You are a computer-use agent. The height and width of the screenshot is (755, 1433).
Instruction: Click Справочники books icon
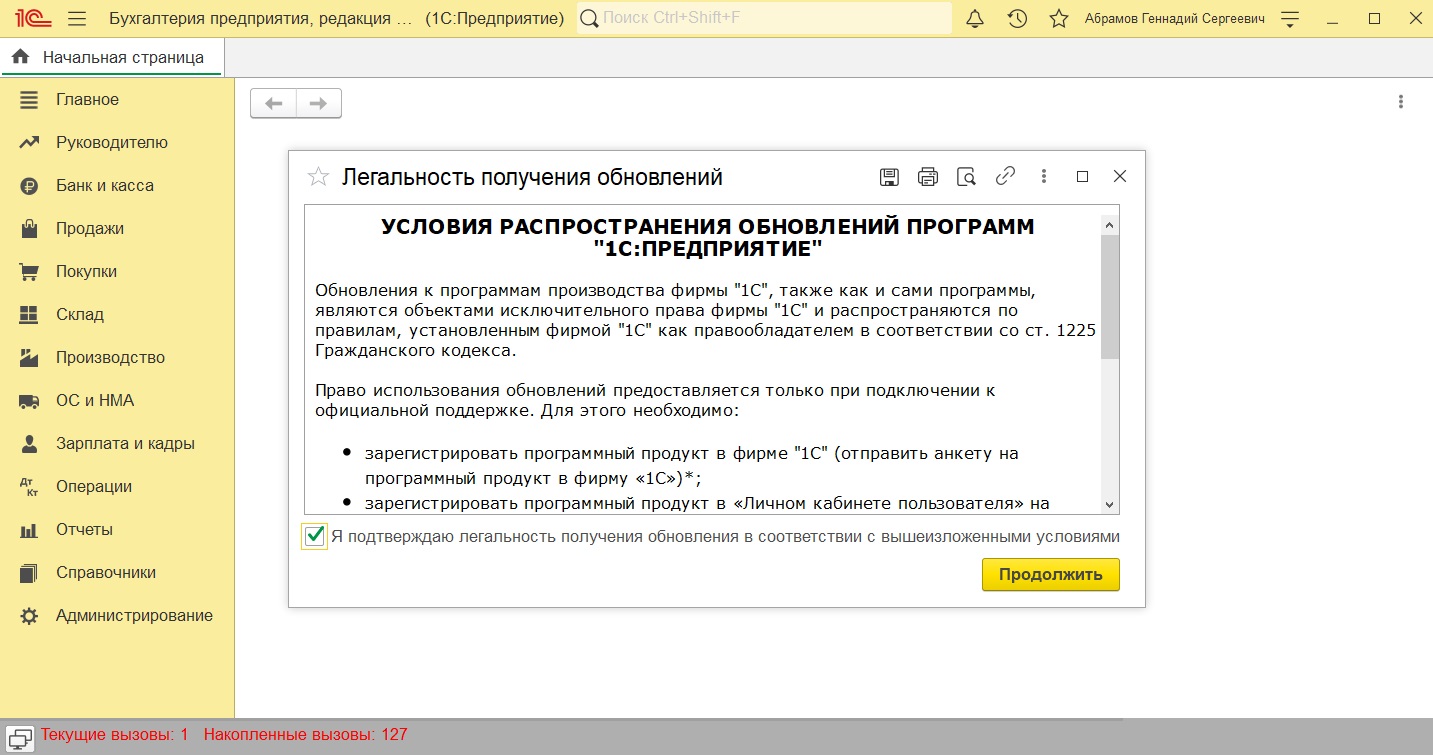[x=29, y=573]
